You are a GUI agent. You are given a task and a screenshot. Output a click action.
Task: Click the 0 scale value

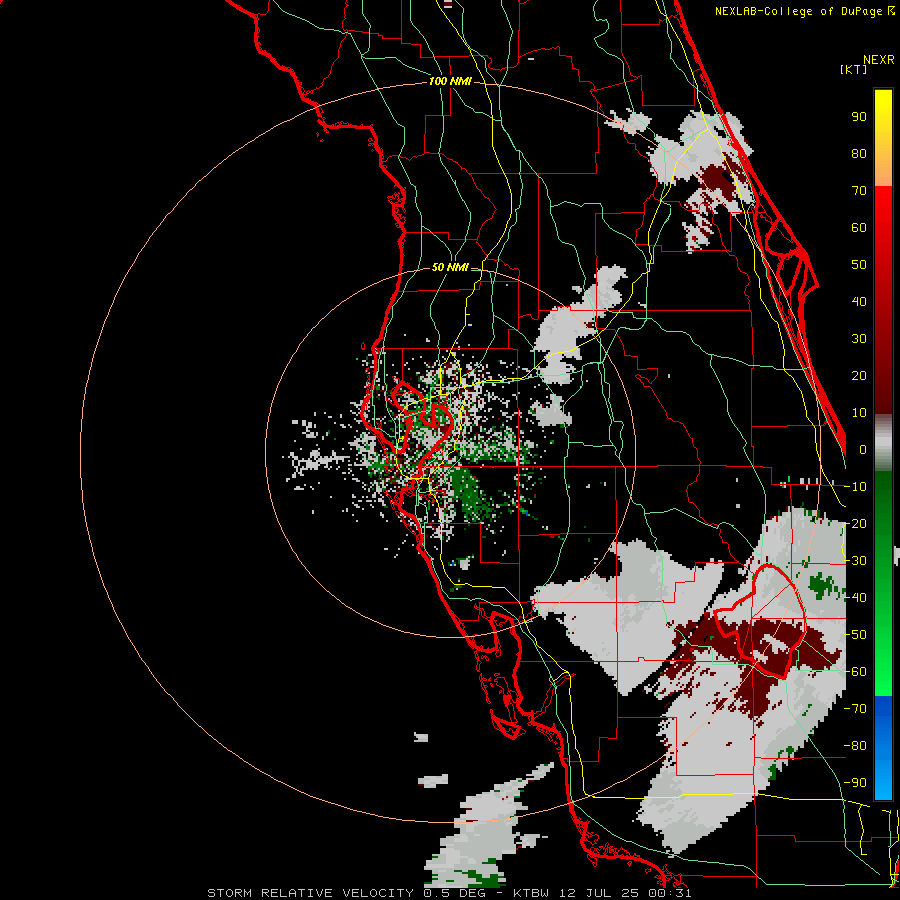863,450
